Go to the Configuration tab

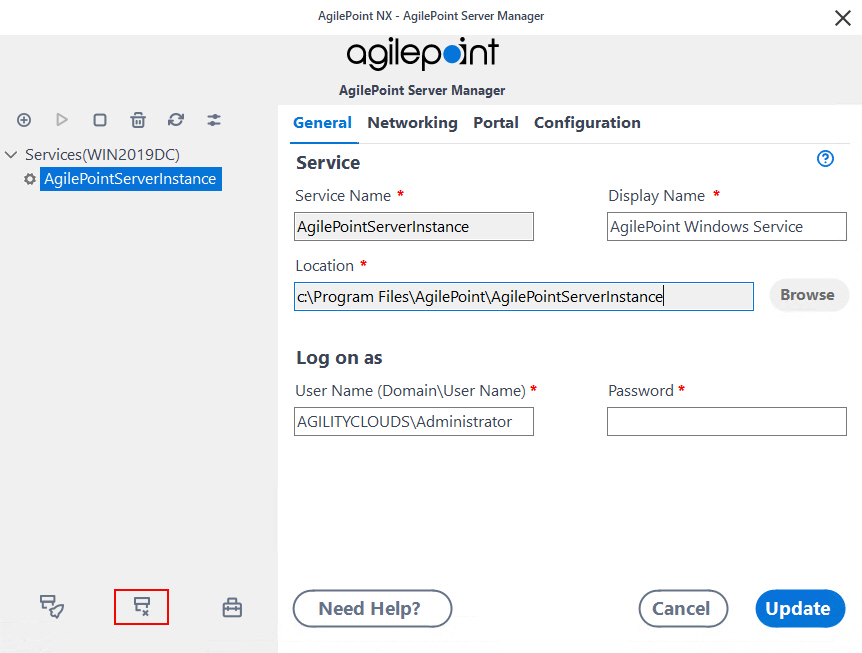pyautogui.click(x=587, y=123)
